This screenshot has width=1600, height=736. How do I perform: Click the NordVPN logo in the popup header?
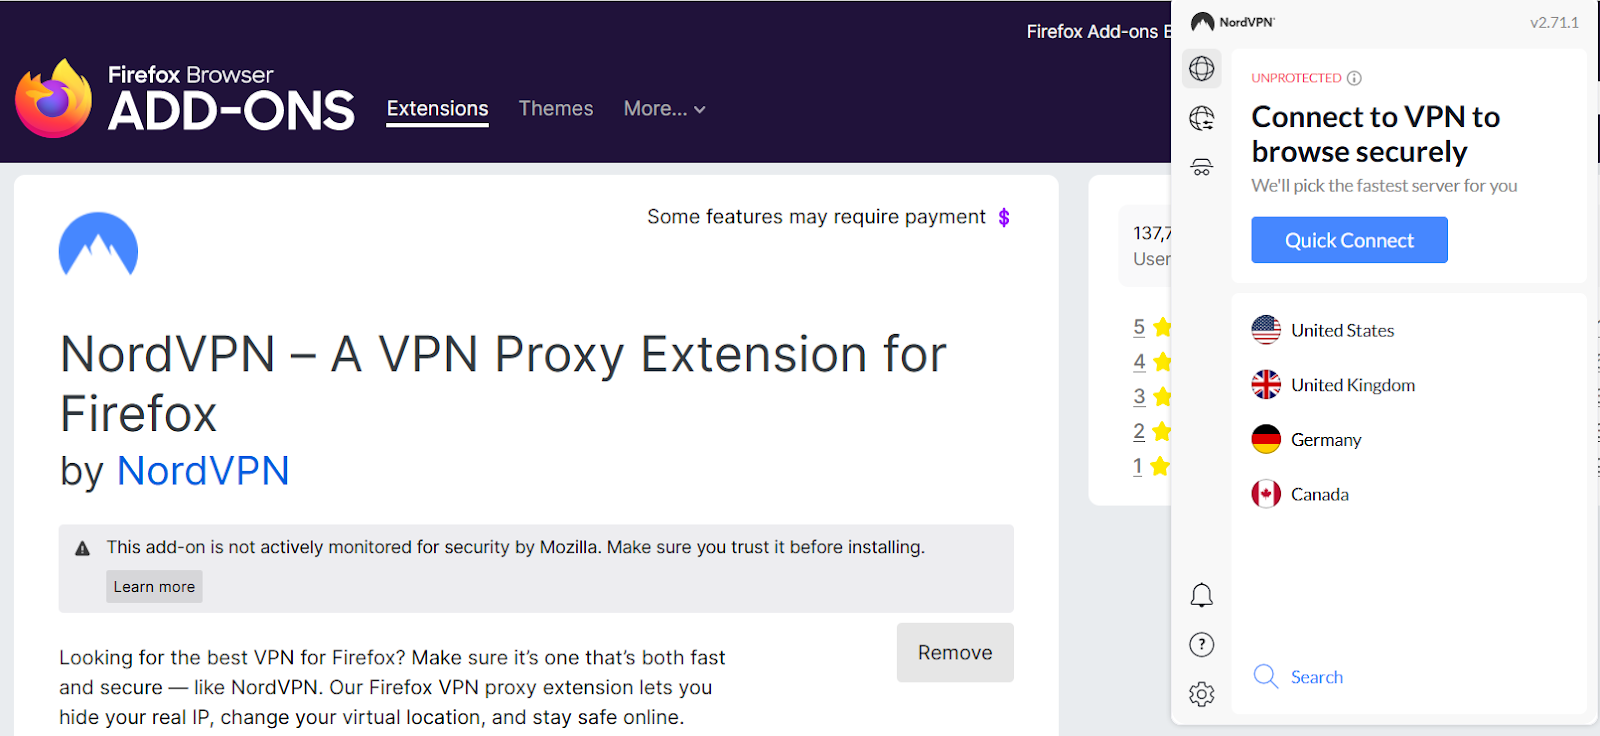[1232, 22]
